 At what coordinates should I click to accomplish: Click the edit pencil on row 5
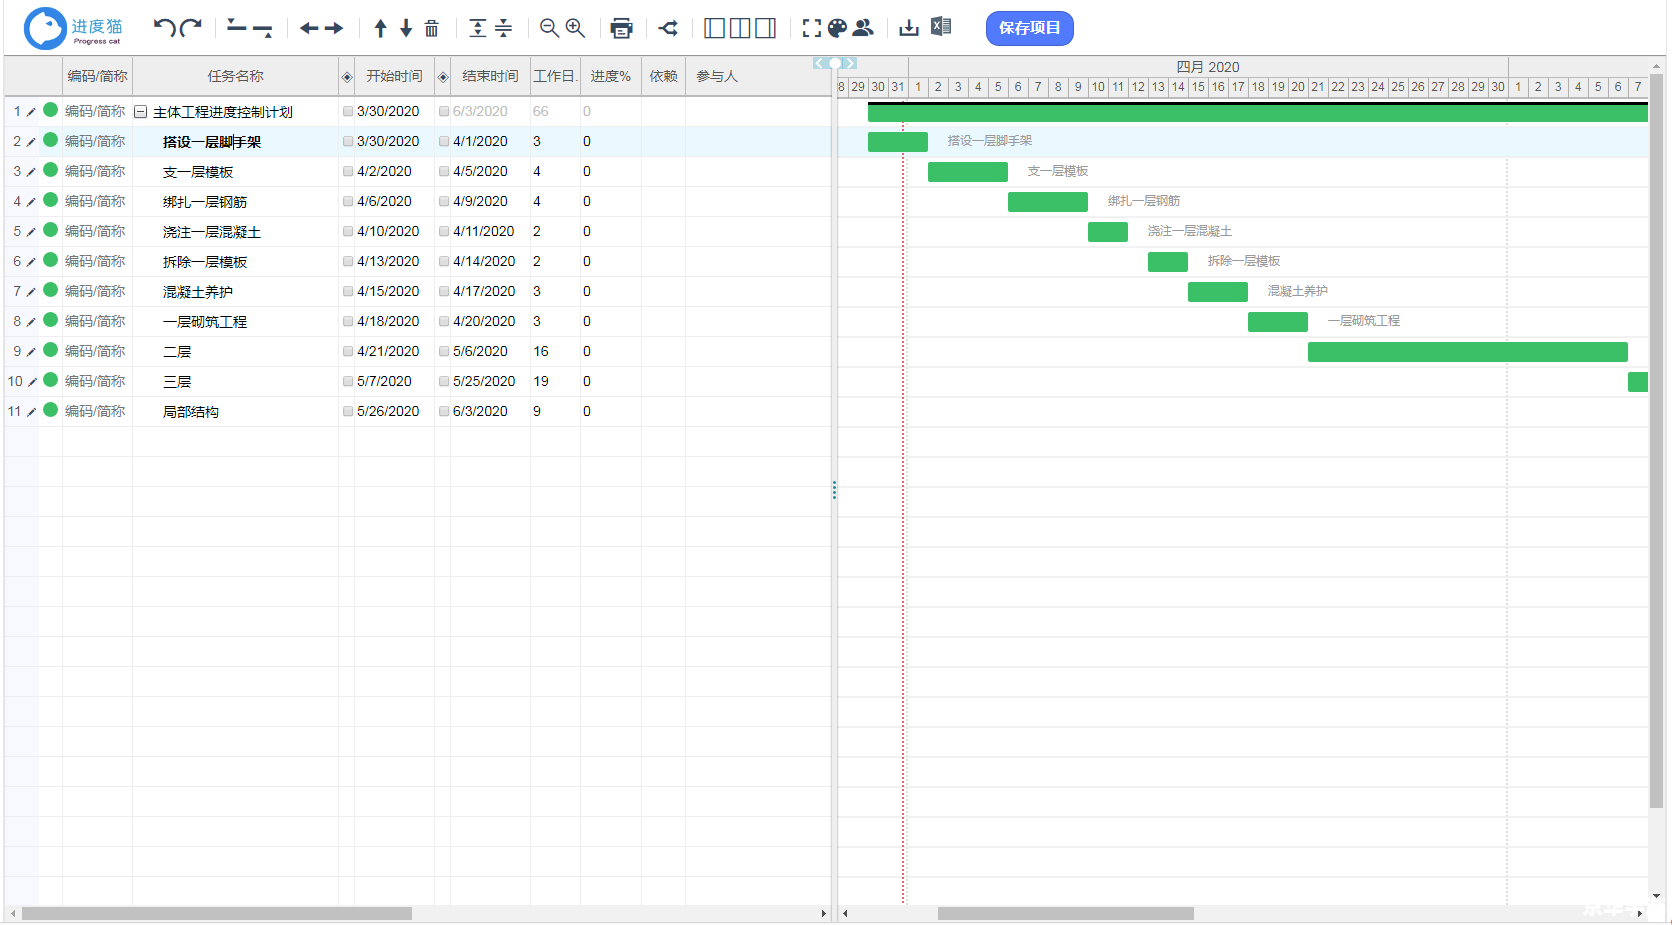pos(31,232)
